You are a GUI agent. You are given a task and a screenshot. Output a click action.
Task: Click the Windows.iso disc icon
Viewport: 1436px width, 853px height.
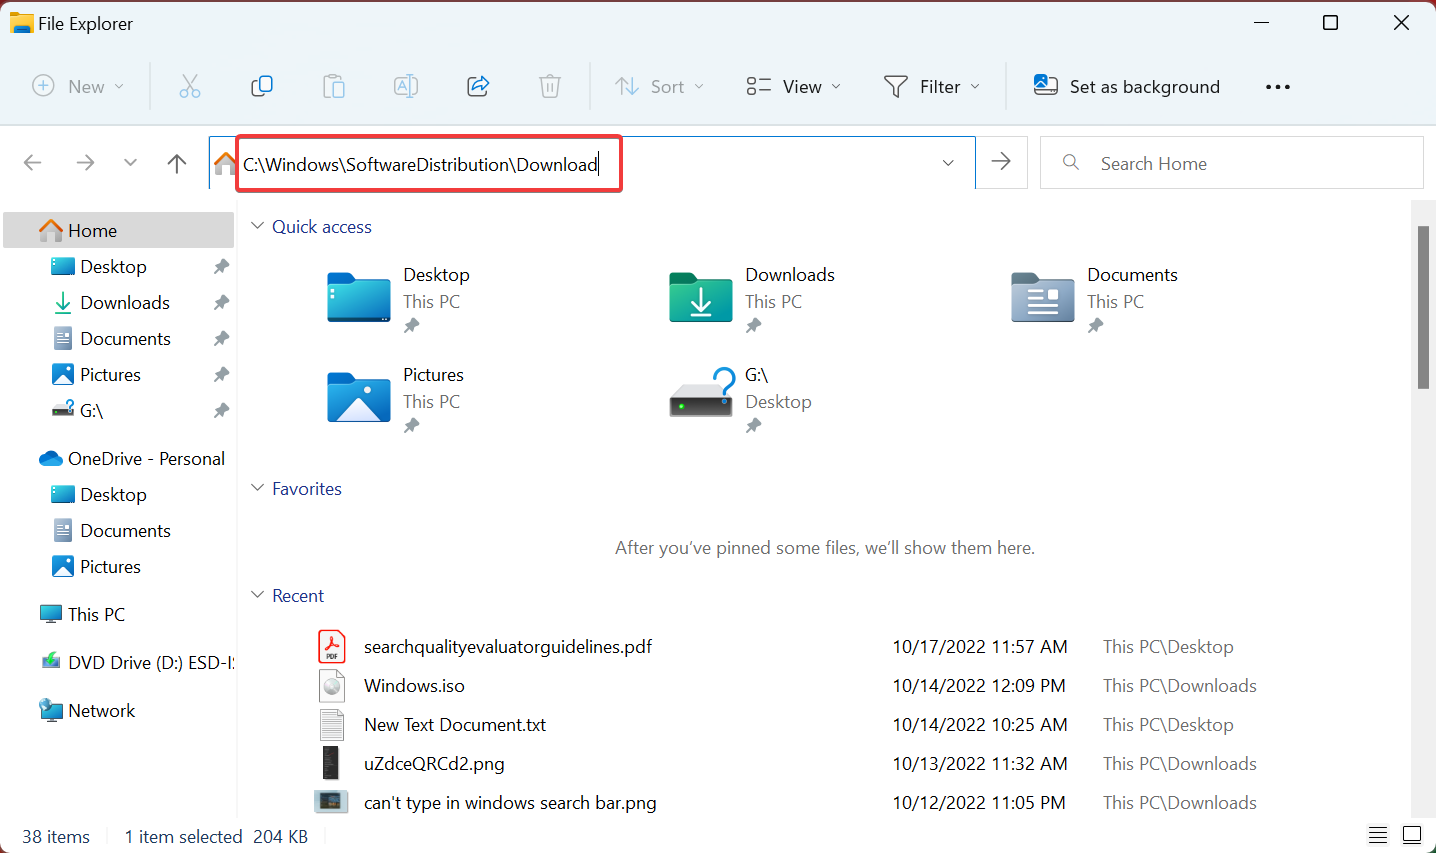332,686
